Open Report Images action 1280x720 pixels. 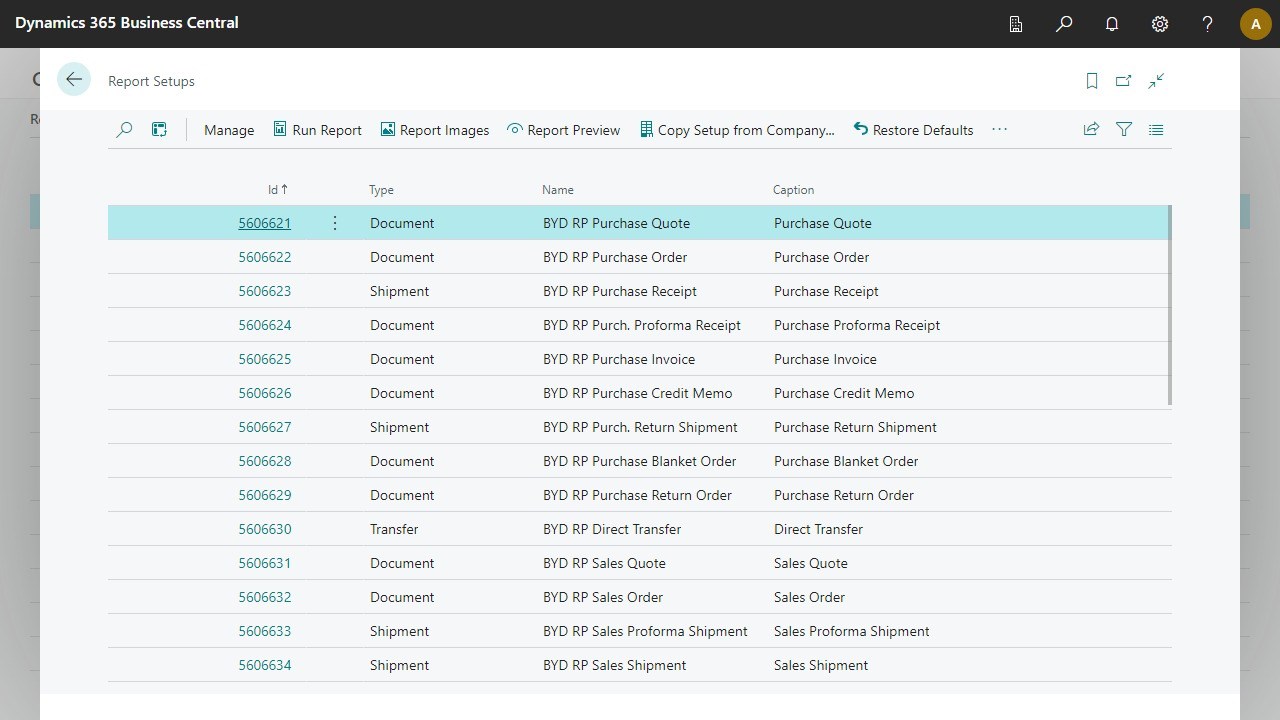point(434,130)
